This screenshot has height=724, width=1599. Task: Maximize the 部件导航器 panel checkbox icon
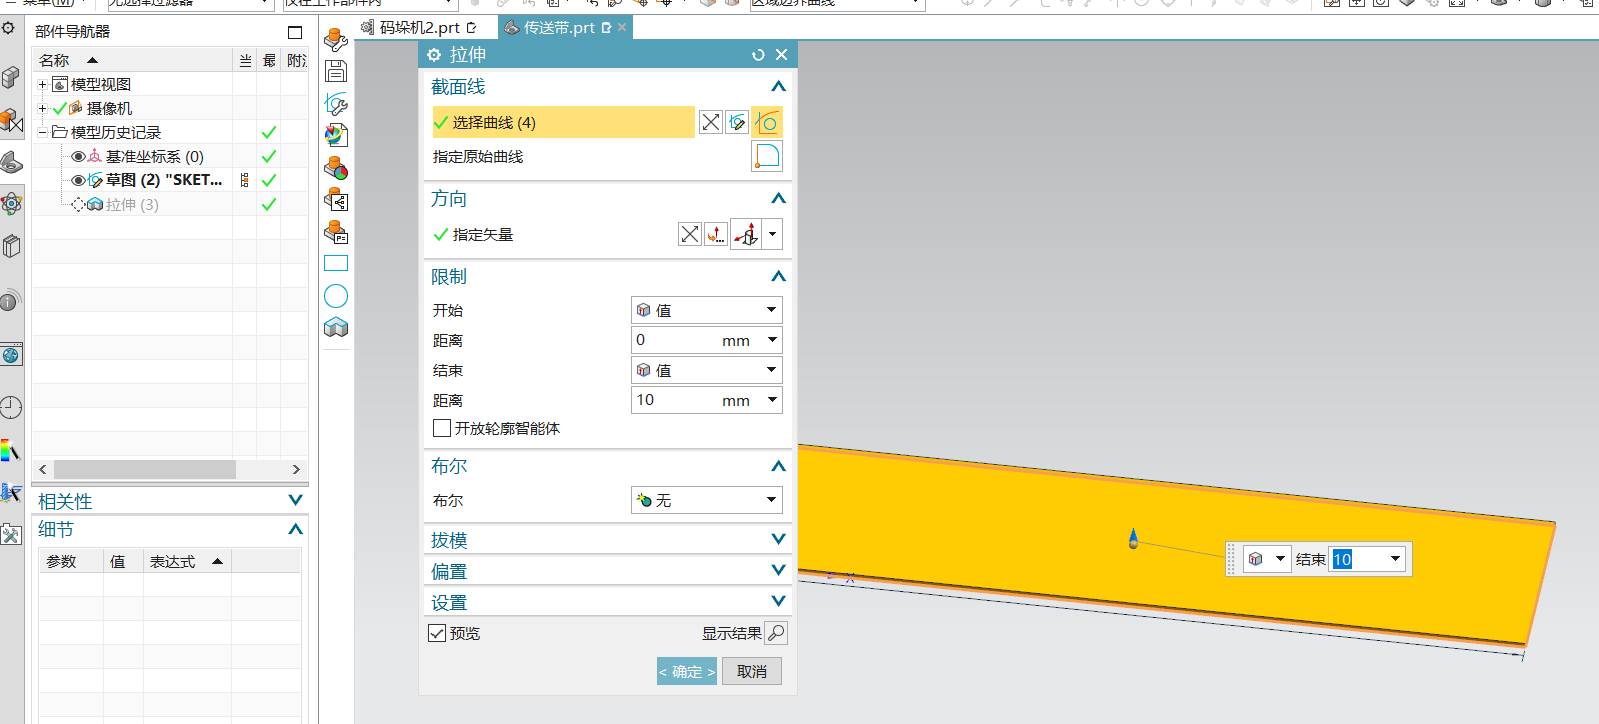[295, 32]
